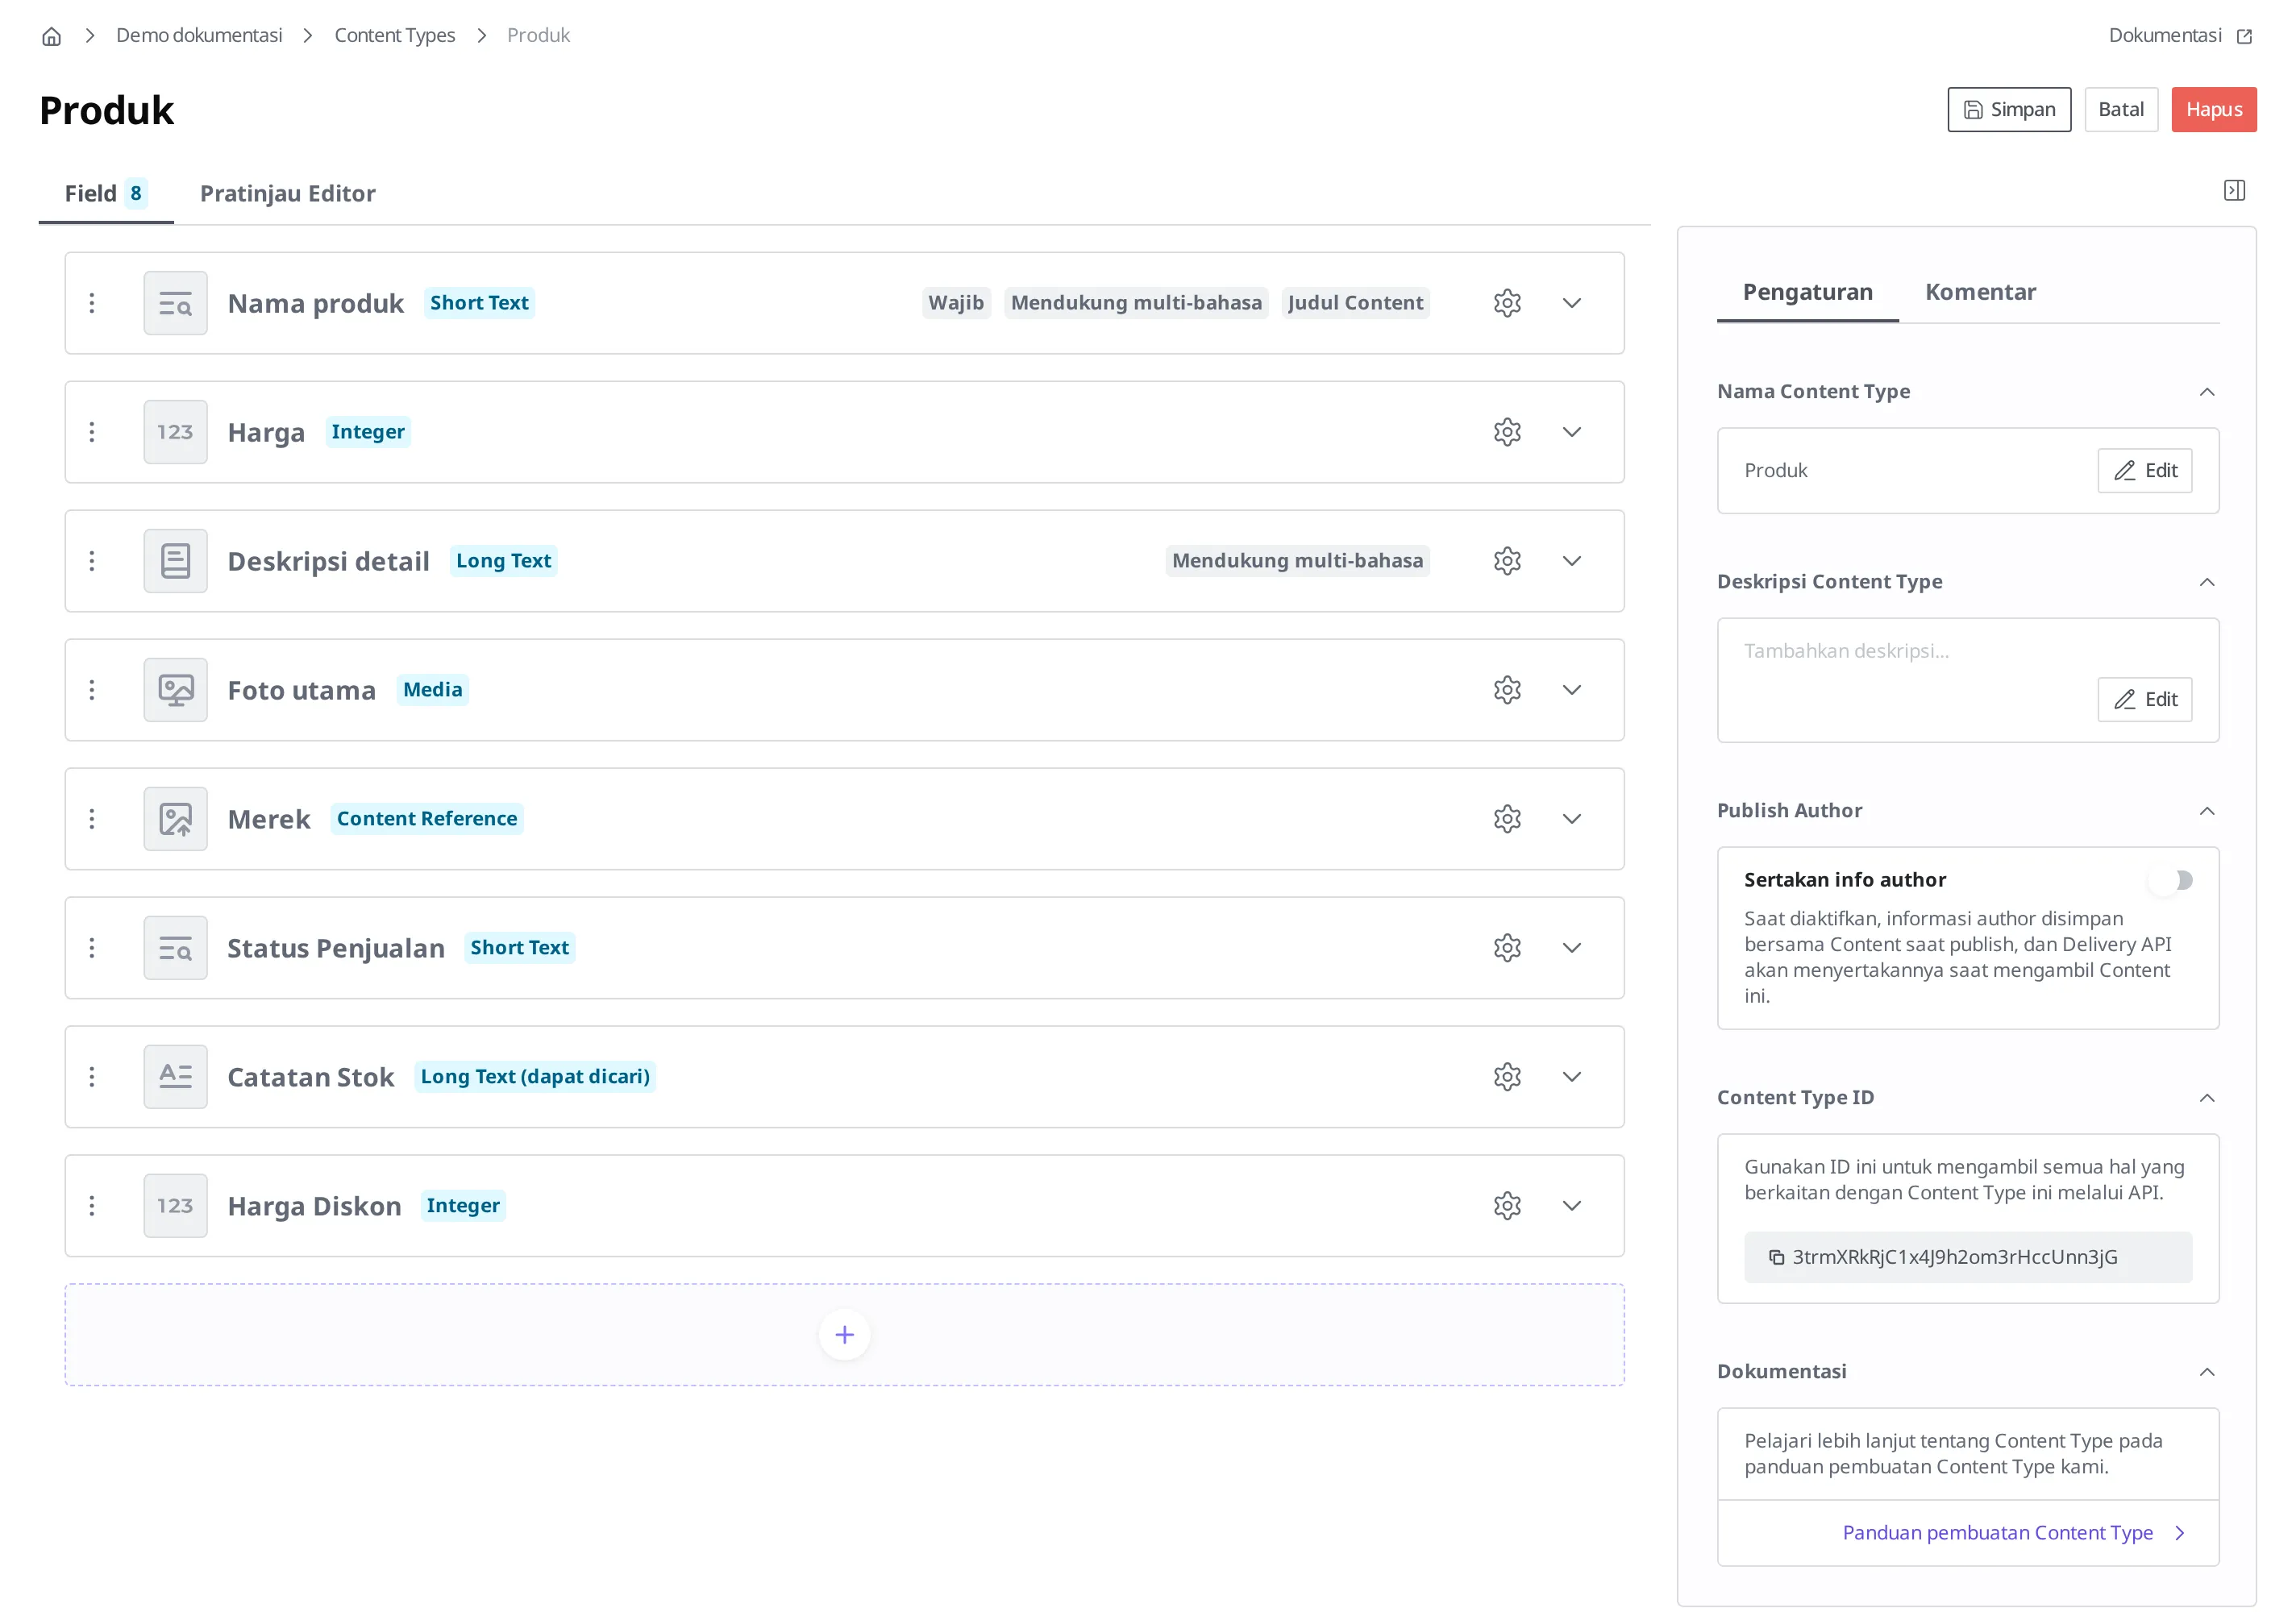The image size is (2296, 1612).
Task: Select the Pengaturan tab
Action: tap(1808, 292)
